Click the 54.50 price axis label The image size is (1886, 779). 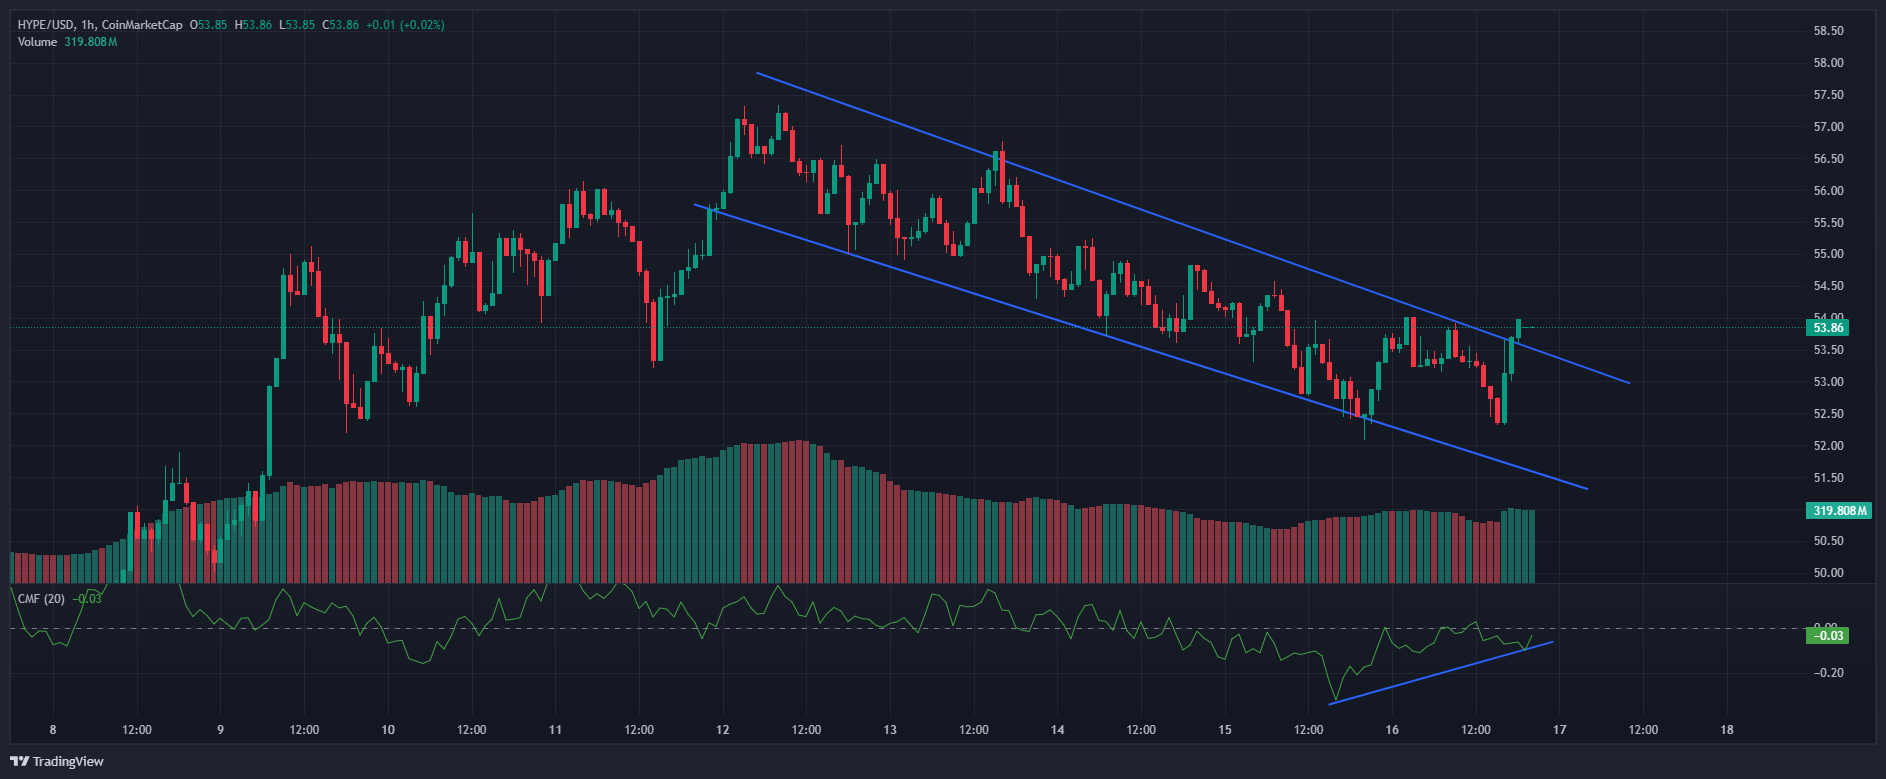pyautogui.click(x=1828, y=286)
